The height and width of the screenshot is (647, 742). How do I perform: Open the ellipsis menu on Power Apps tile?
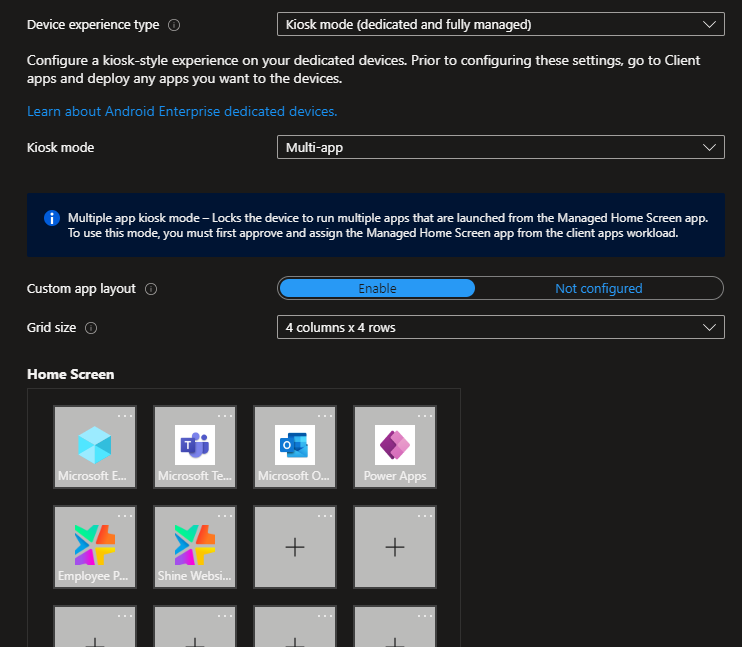425,415
